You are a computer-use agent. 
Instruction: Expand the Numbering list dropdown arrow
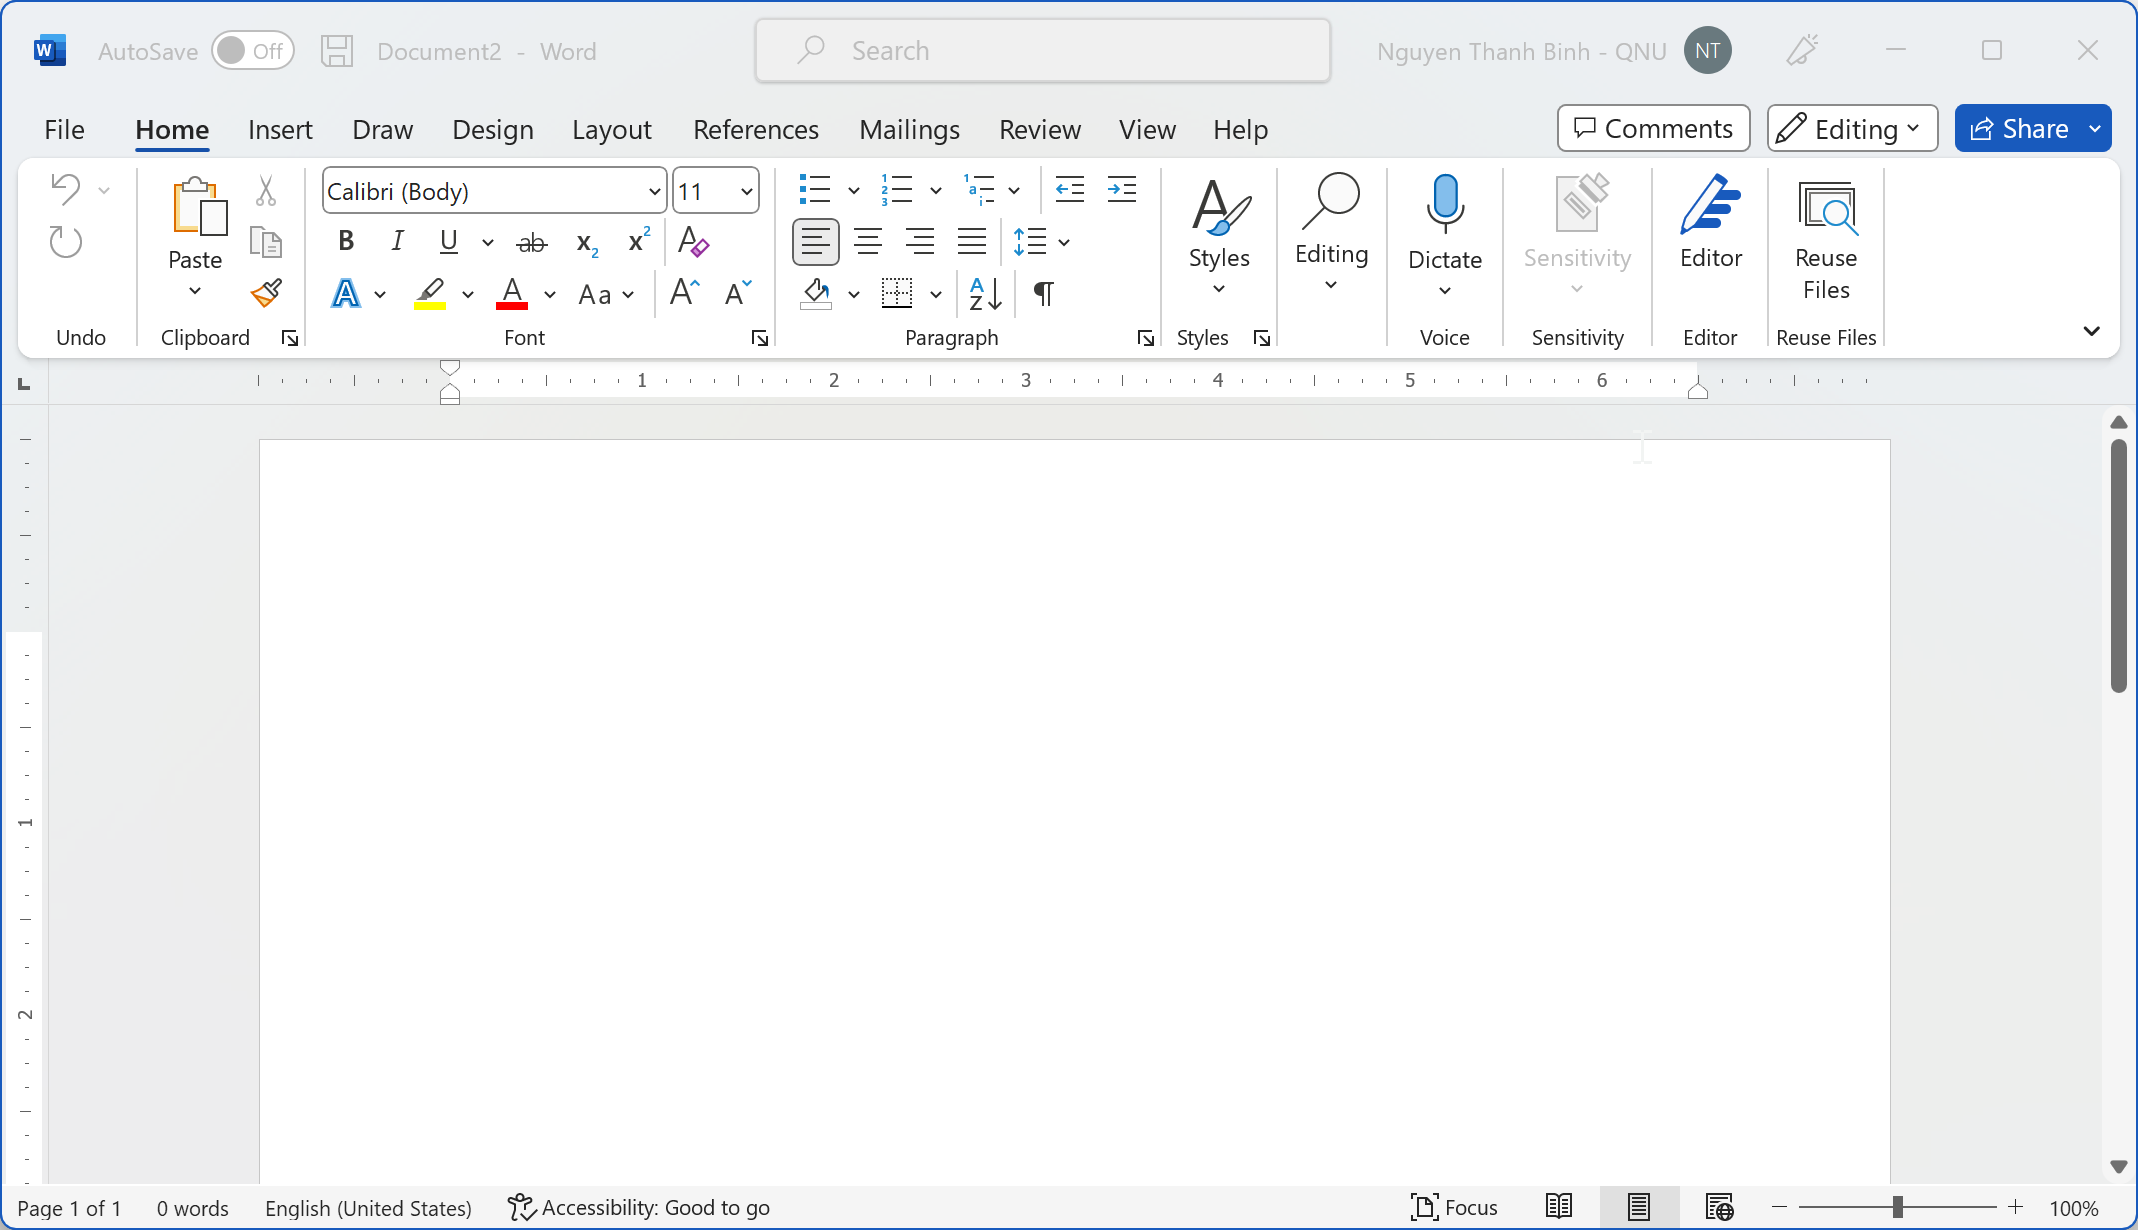coord(936,190)
